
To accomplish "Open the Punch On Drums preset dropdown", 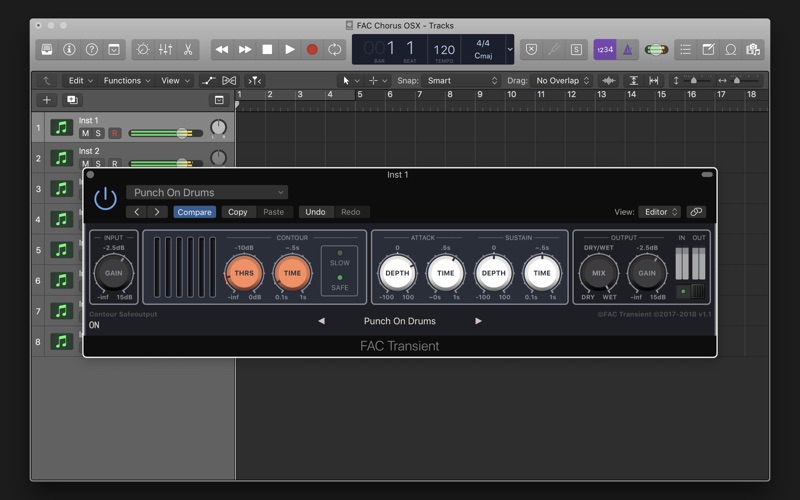I will [x=207, y=192].
